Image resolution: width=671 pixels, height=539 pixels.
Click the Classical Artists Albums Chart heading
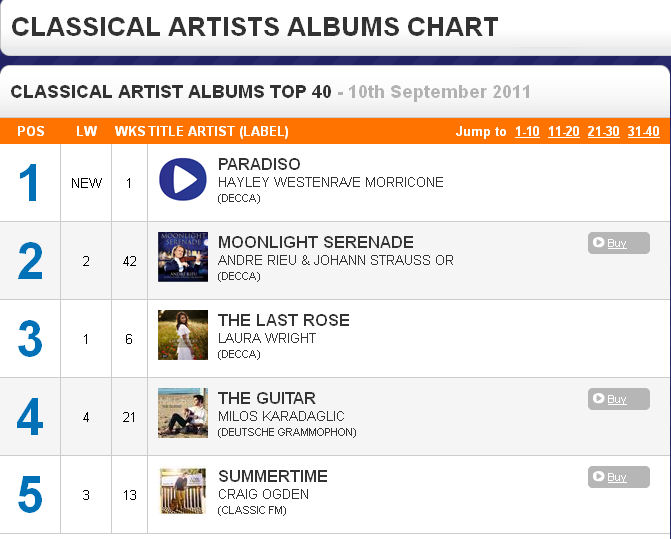click(x=255, y=27)
